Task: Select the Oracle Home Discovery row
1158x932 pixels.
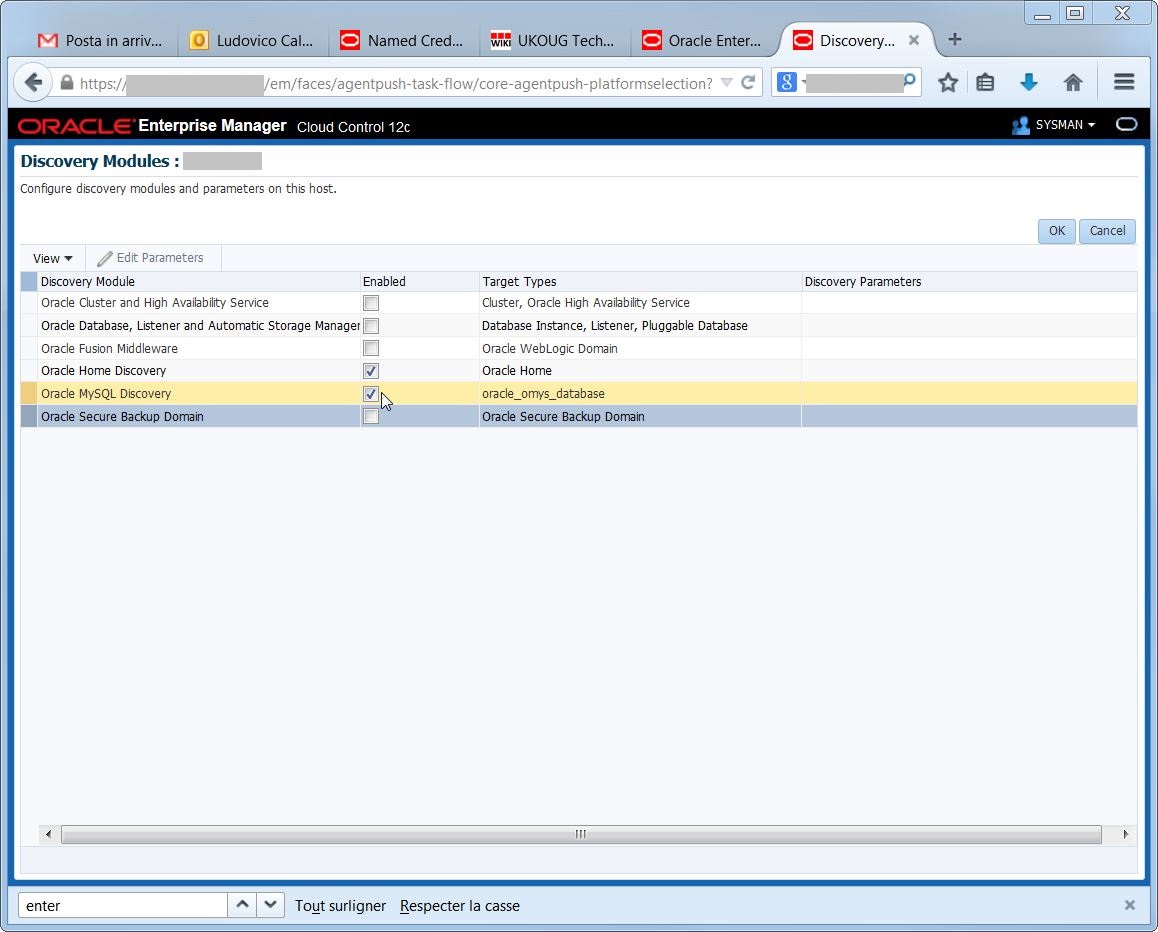Action: point(579,371)
